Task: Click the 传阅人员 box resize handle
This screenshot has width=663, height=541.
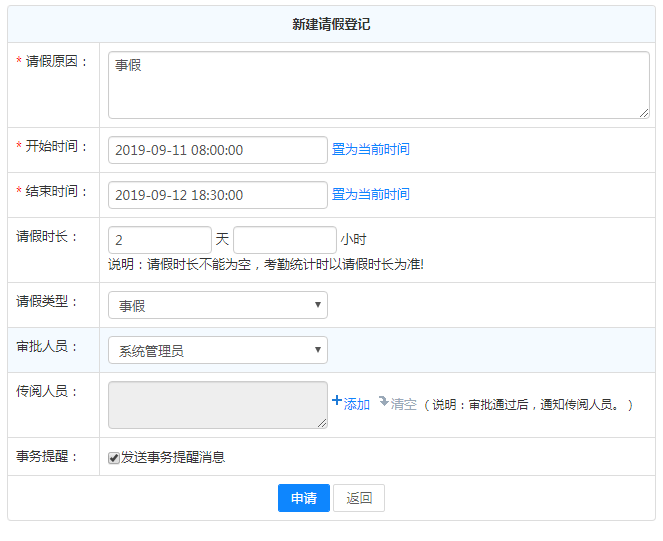Action: (322, 423)
